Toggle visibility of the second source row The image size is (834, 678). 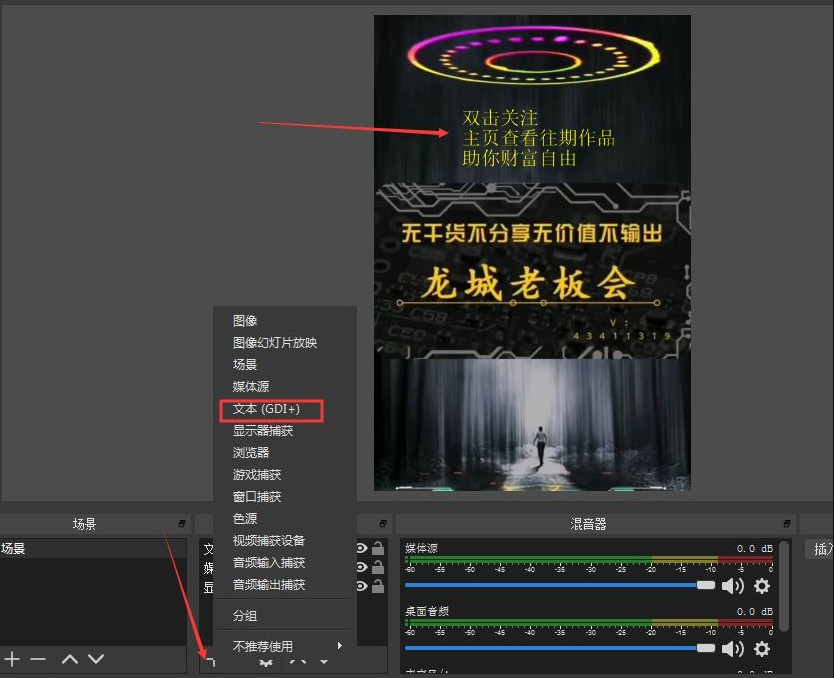(362, 567)
